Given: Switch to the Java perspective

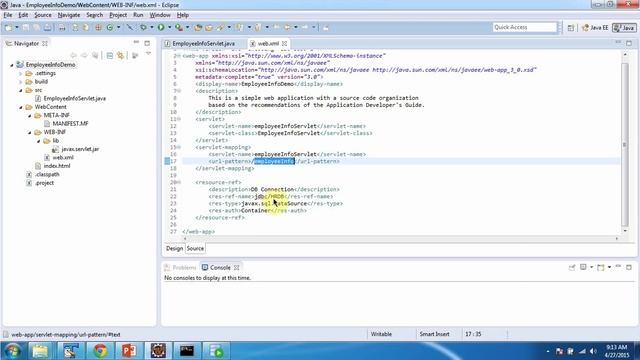Looking at the screenshot, I should pos(624,27).
